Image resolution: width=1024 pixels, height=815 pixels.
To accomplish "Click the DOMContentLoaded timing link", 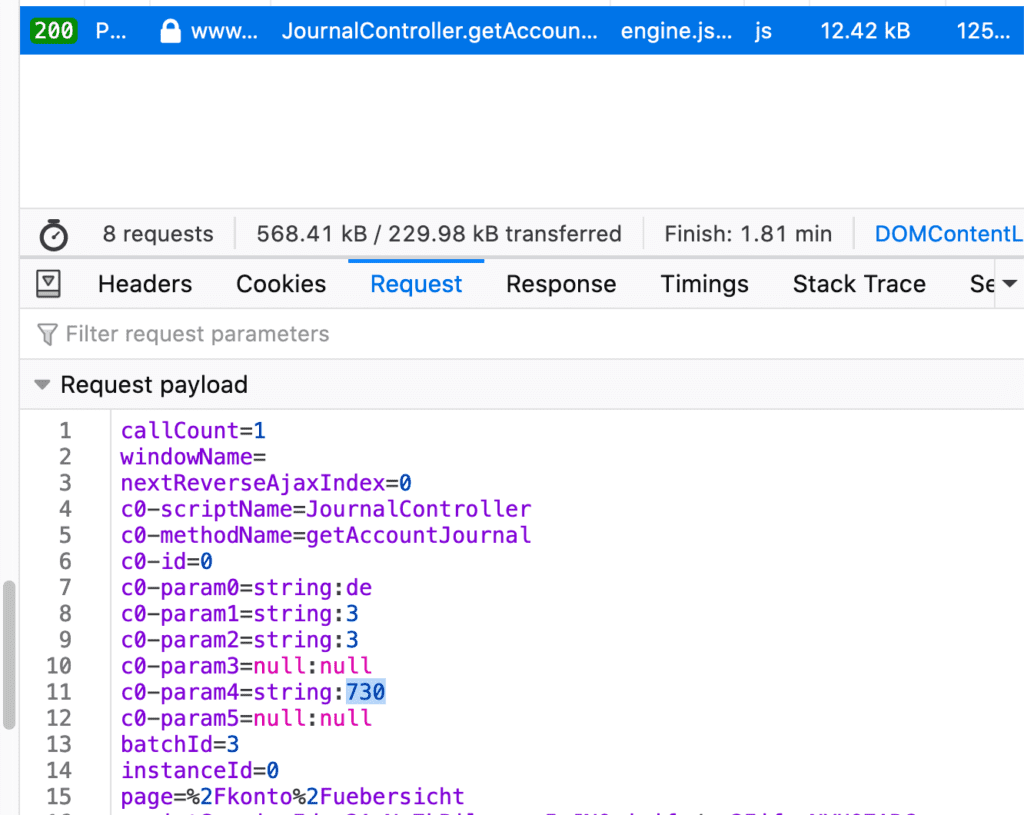I will coord(949,234).
